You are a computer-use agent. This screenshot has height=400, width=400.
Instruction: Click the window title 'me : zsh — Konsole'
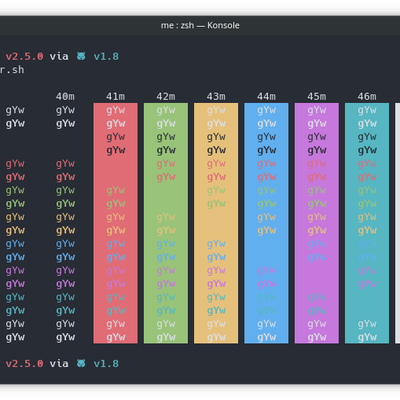click(x=200, y=25)
